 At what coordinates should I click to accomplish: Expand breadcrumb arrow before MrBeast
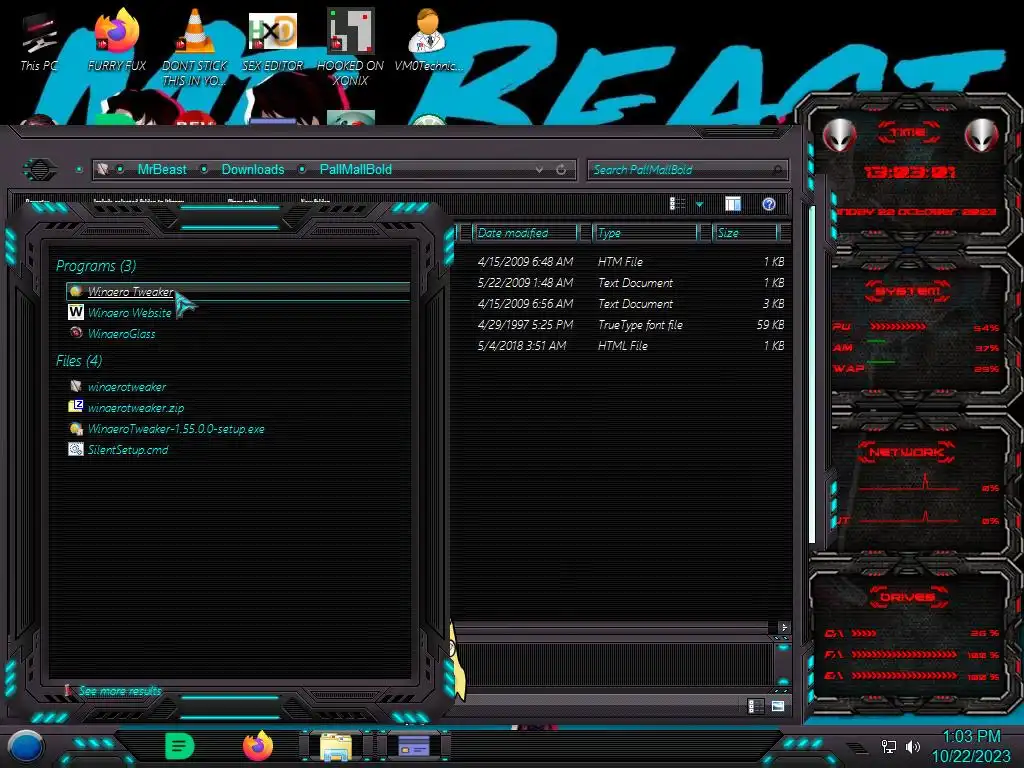tap(121, 170)
